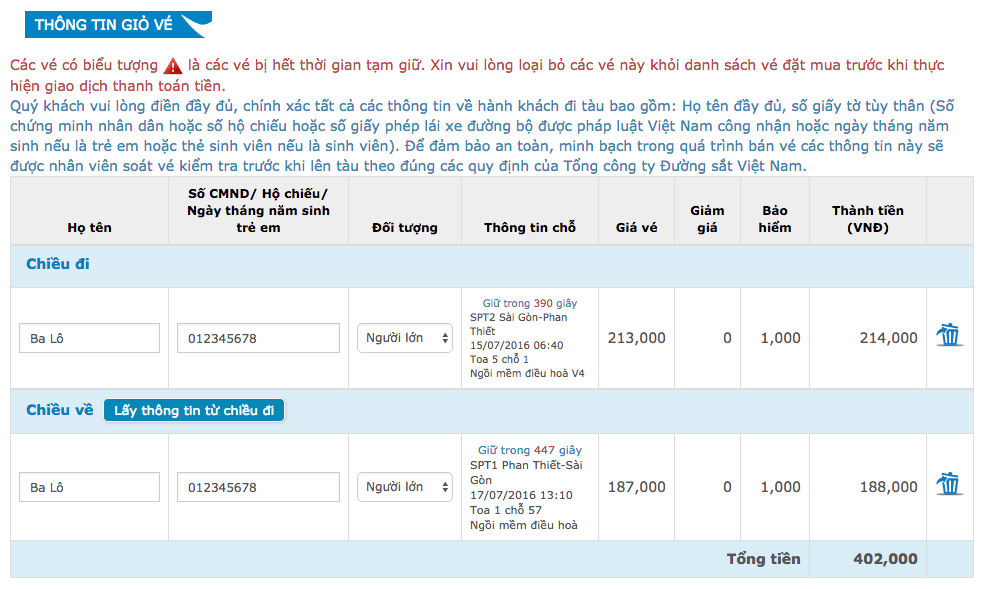Click the 'Giá vé' column header
The height and width of the screenshot is (589, 985).
click(x=636, y=227)
